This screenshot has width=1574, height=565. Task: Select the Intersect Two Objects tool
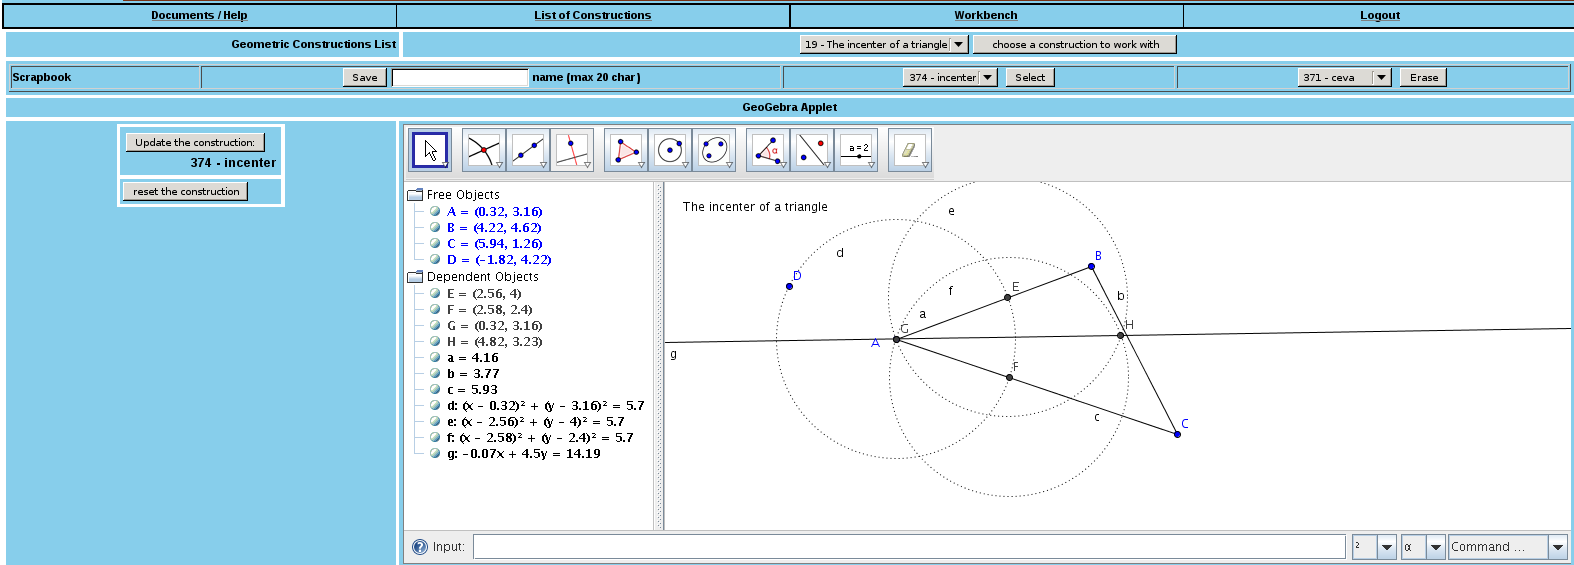pyautogui.click(x=483, y=150)
